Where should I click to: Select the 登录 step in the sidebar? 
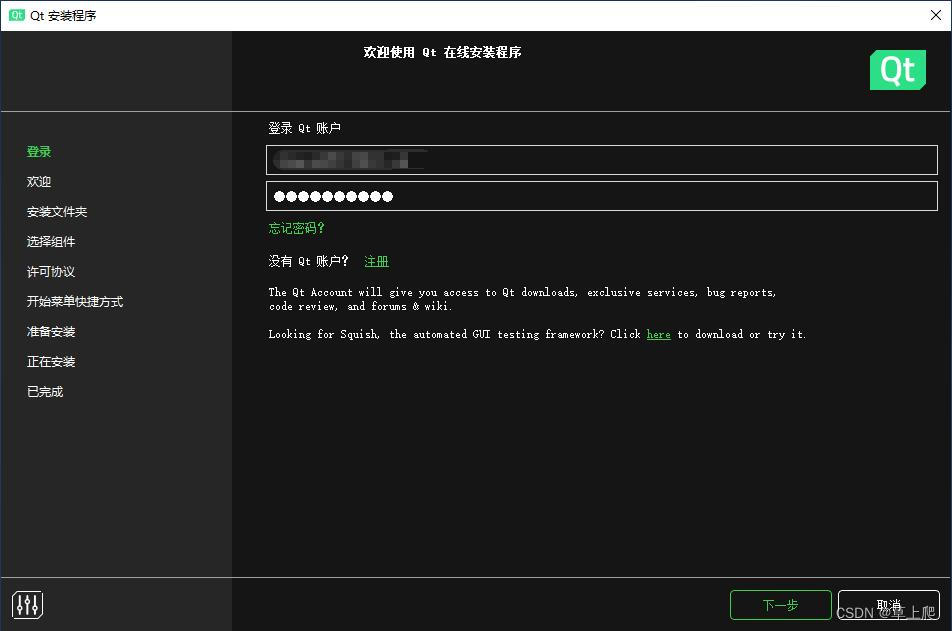coord(38,151)
